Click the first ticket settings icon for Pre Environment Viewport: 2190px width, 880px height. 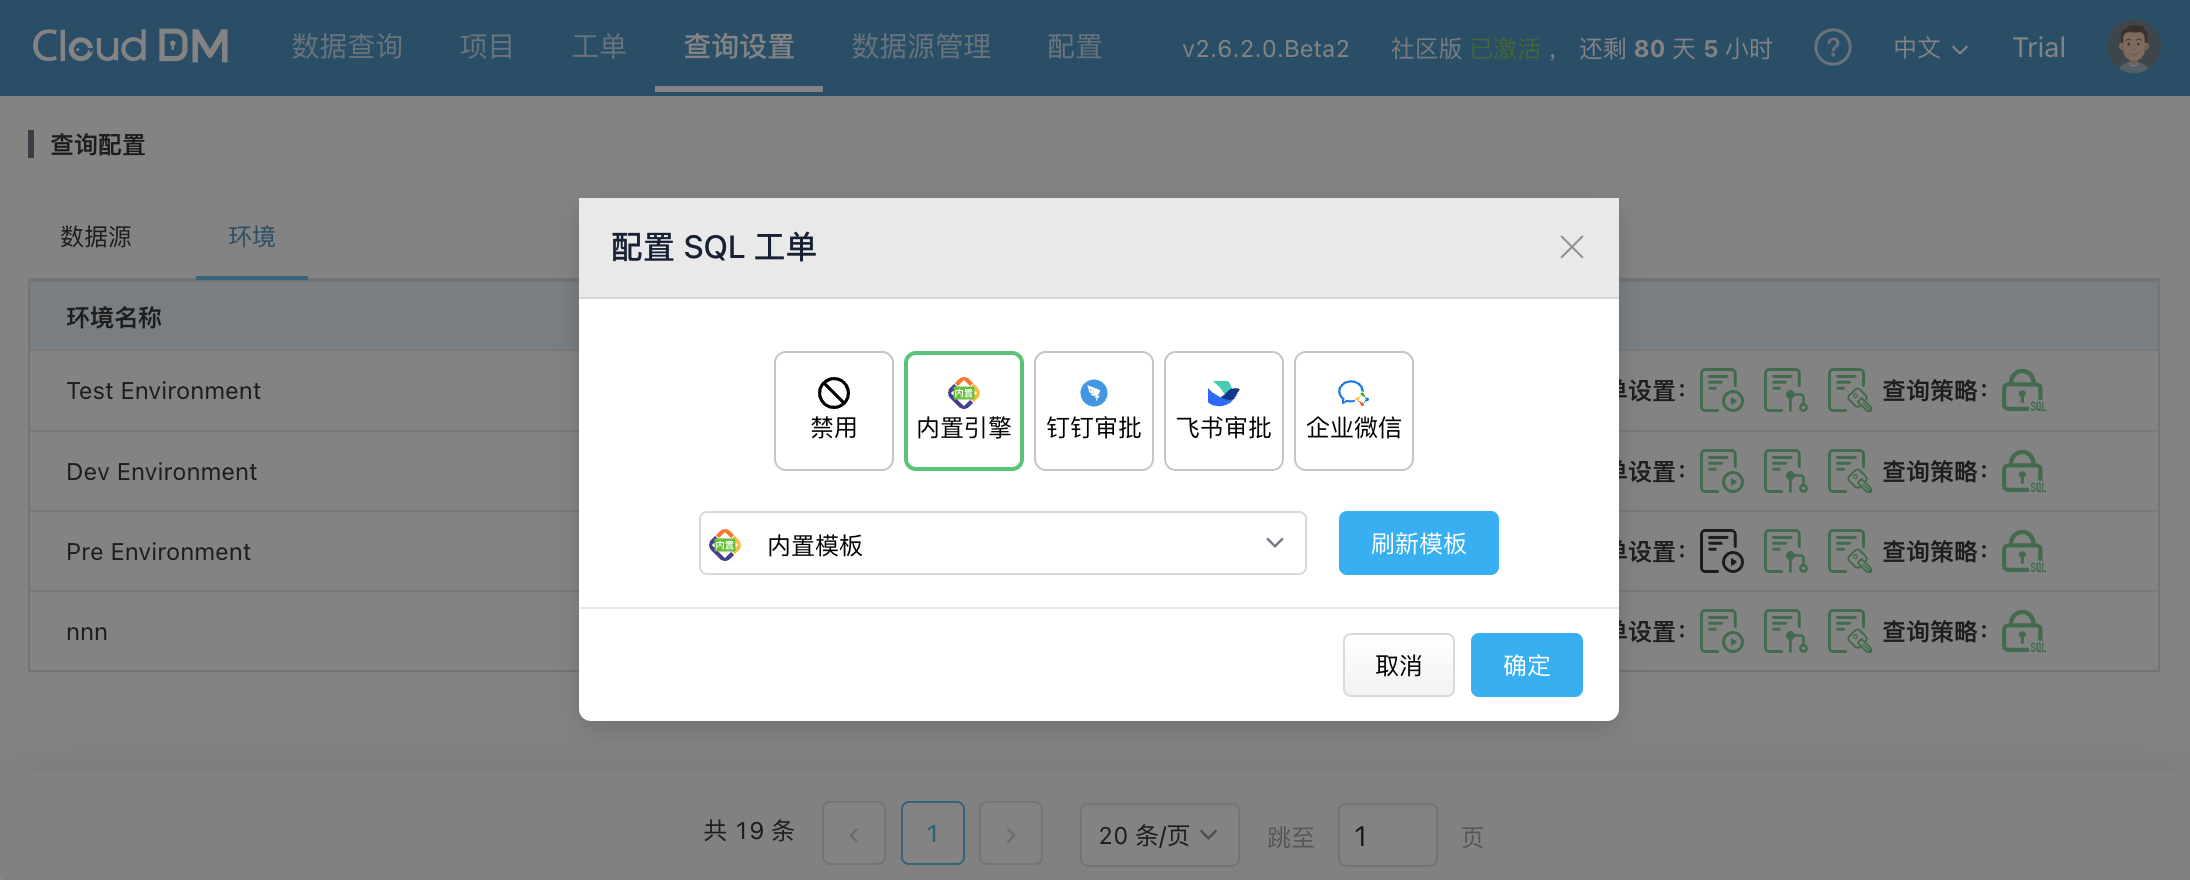pos(1721,551)
